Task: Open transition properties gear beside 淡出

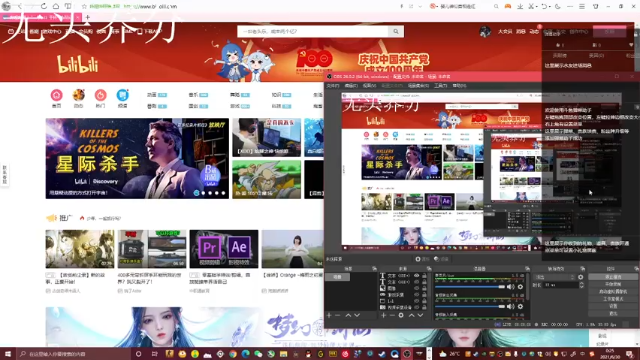Action: pyautogui.click(x=580, y=277)
